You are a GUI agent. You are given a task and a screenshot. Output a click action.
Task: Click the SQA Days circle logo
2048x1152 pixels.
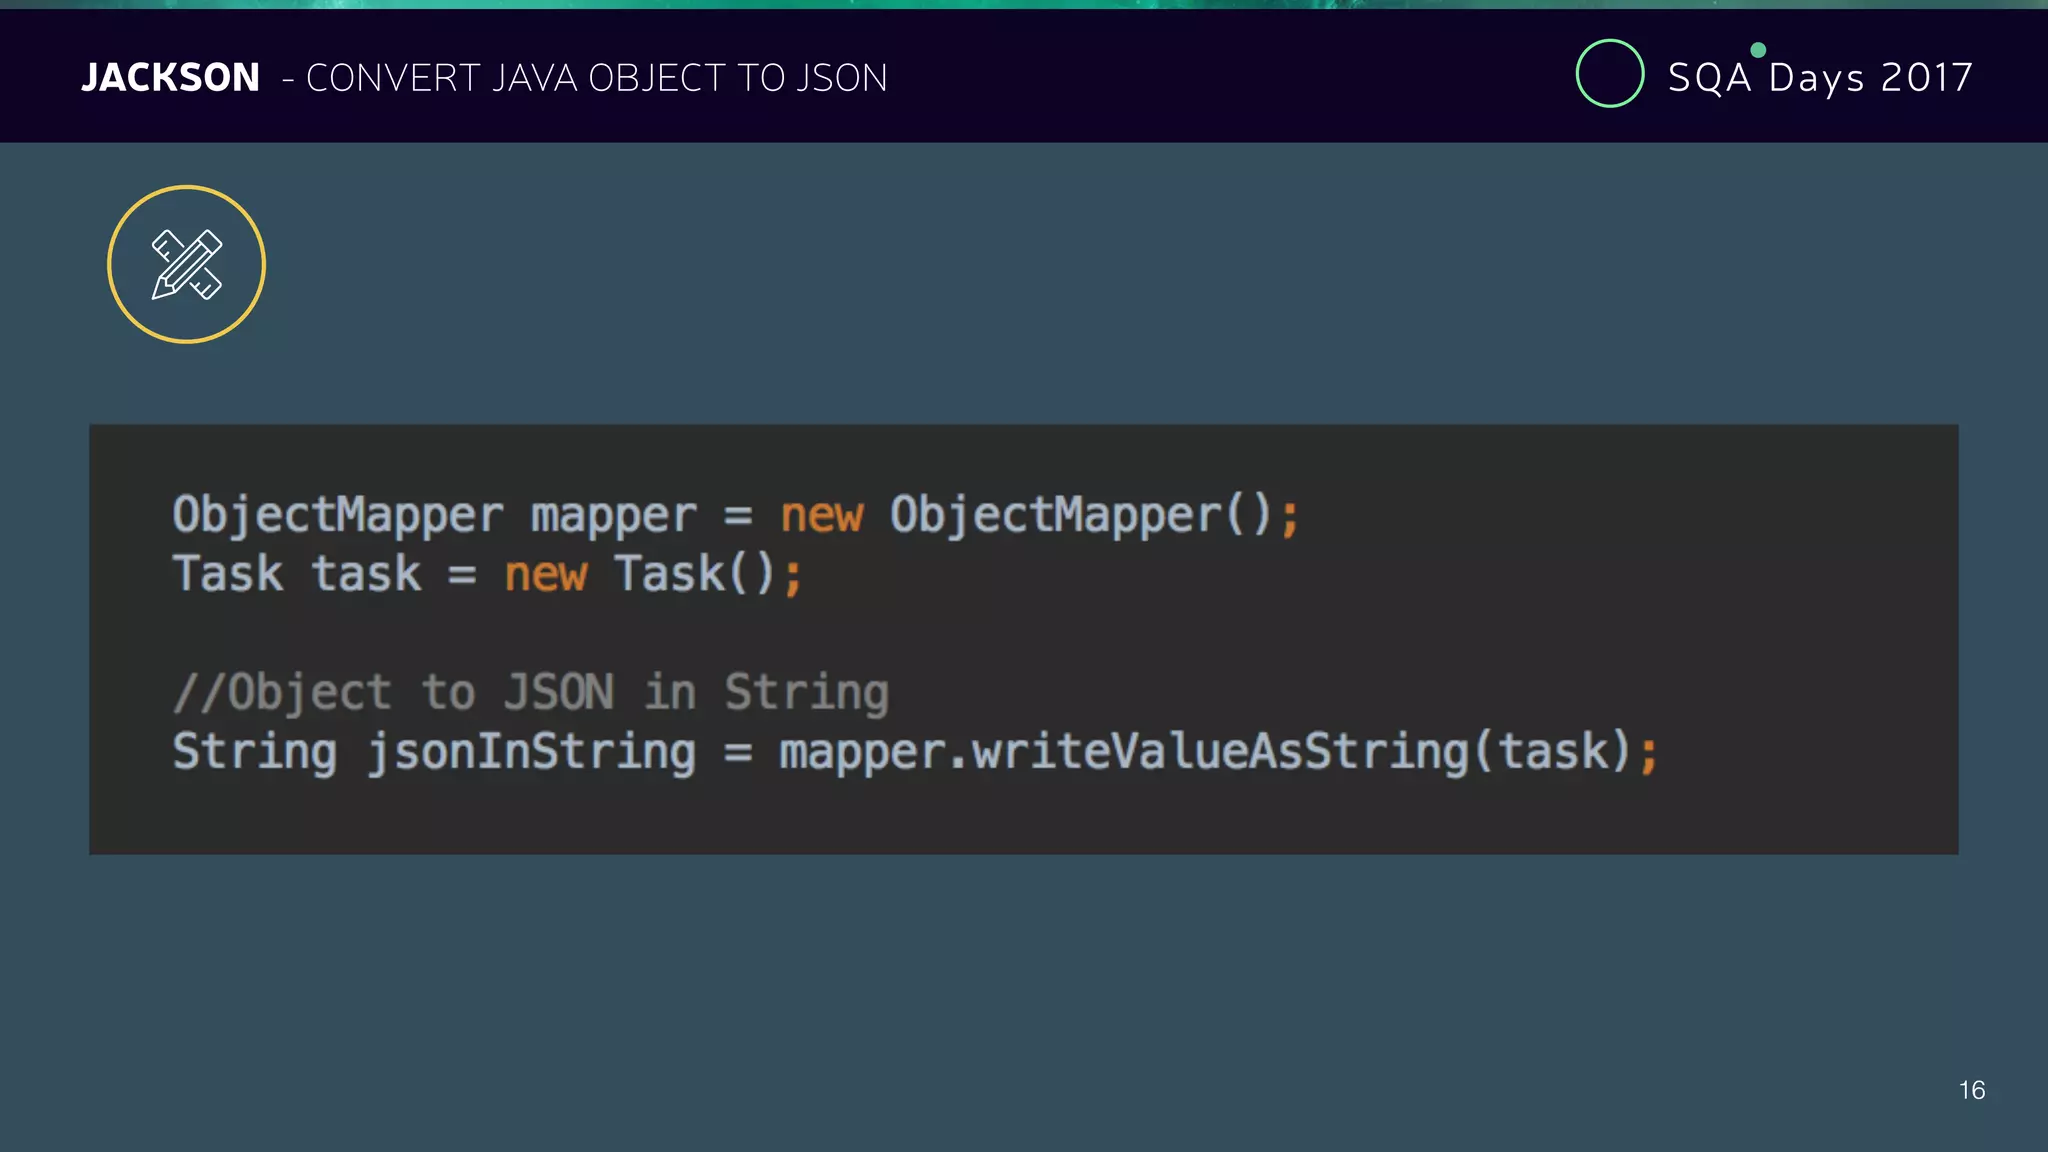[1609, 73]
